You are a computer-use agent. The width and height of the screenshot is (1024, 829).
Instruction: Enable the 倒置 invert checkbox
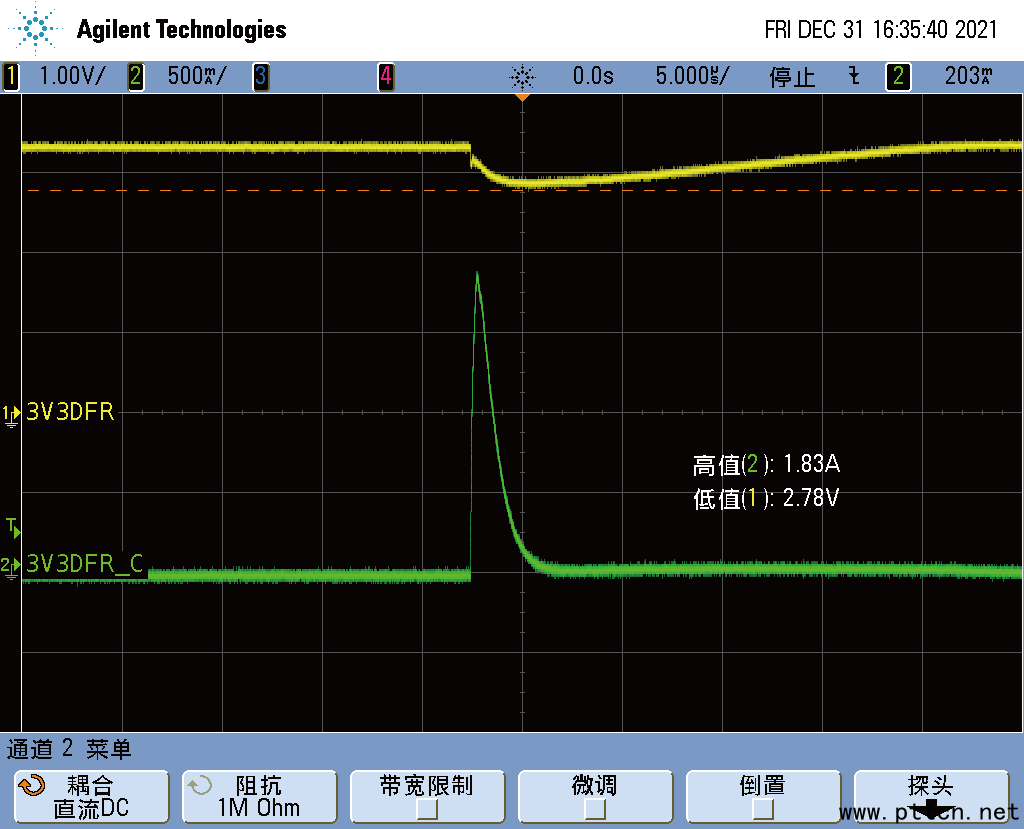pos(763,808)
